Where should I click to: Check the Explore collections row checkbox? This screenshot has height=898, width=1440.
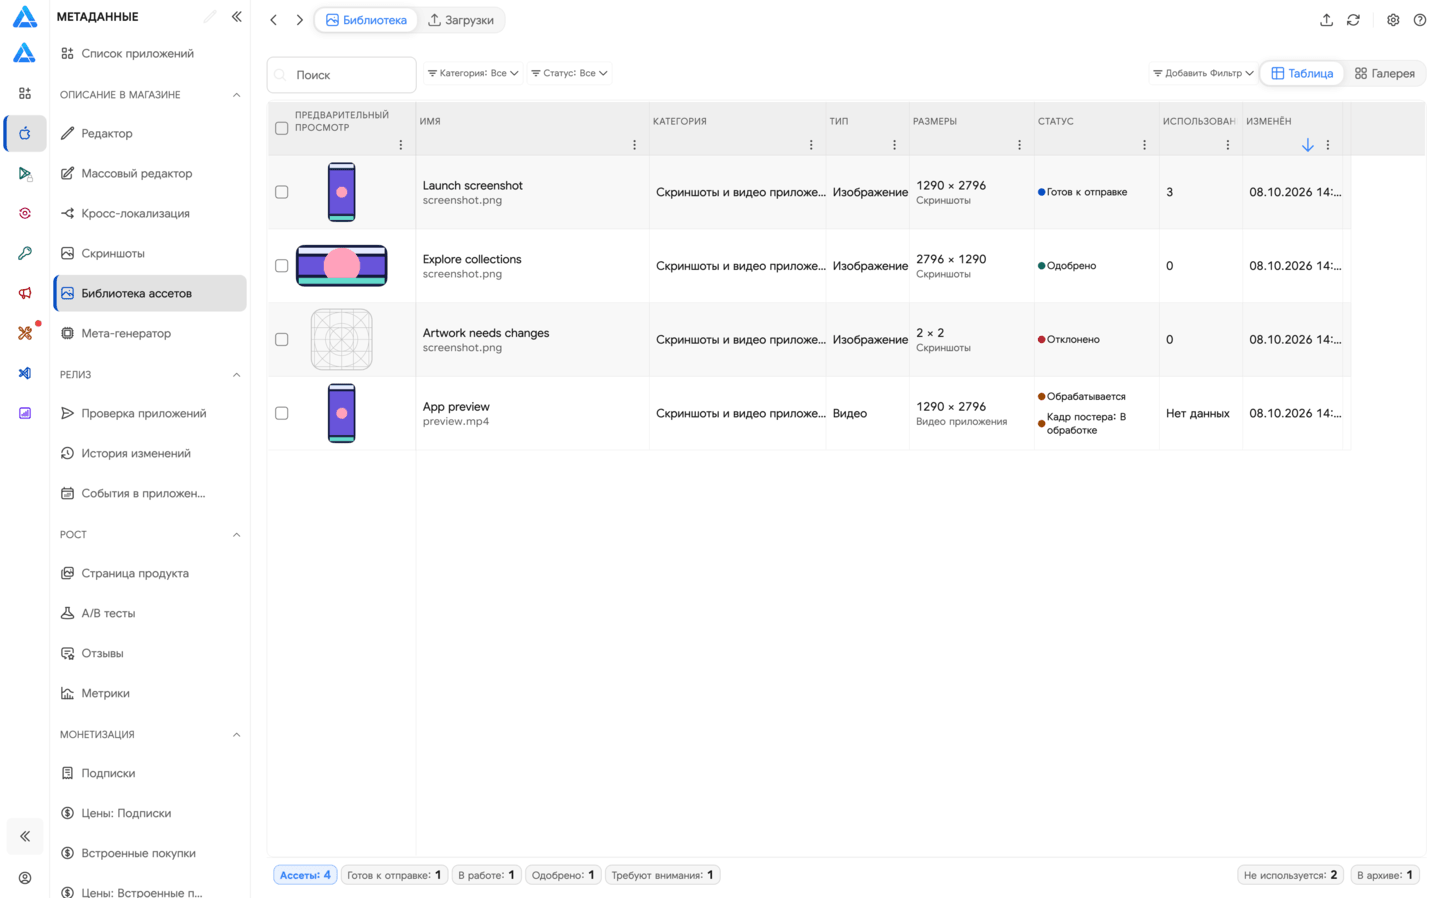(282, 266)
